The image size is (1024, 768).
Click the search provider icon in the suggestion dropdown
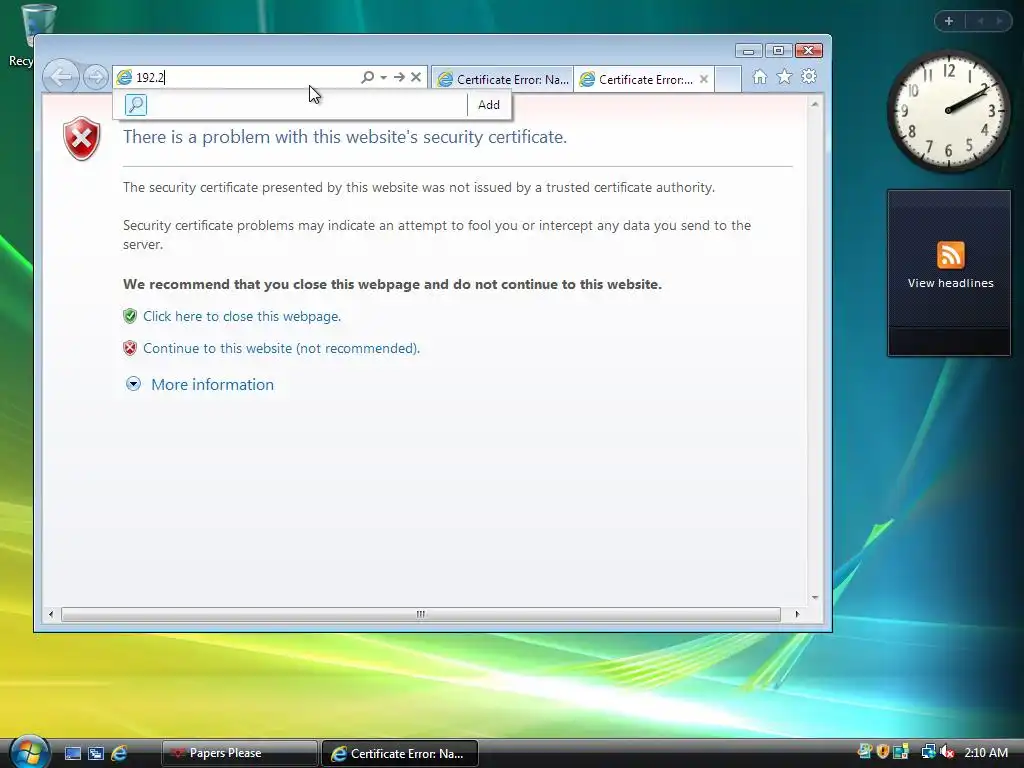(136, 104)
